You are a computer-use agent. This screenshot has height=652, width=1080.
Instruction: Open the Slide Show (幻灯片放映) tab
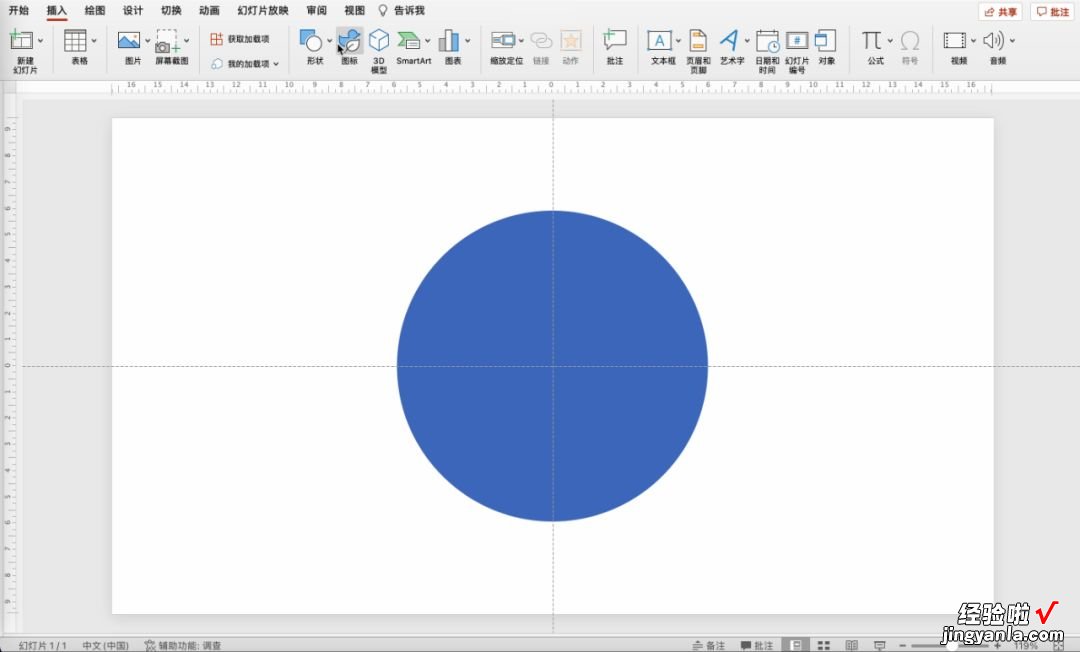coord(262,10)
